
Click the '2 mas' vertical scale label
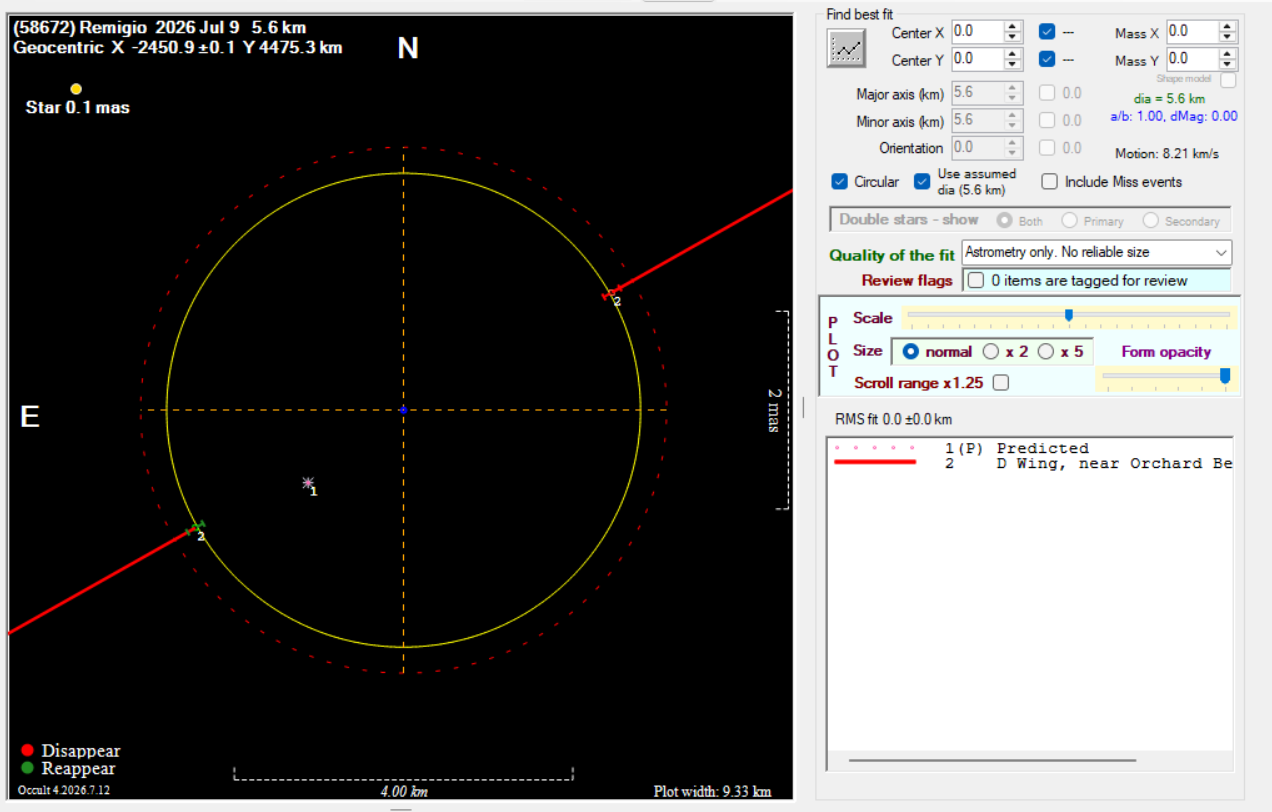pos(773,410)
